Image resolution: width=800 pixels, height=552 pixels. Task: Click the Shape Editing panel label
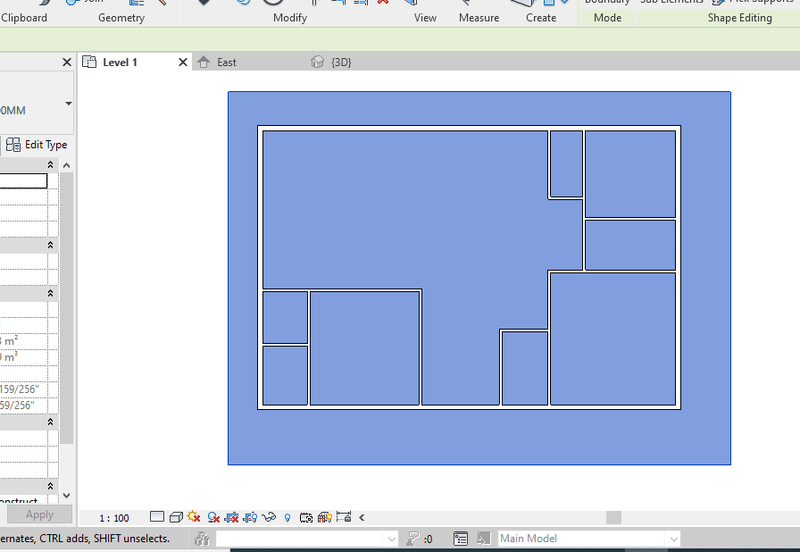[740, 18]
